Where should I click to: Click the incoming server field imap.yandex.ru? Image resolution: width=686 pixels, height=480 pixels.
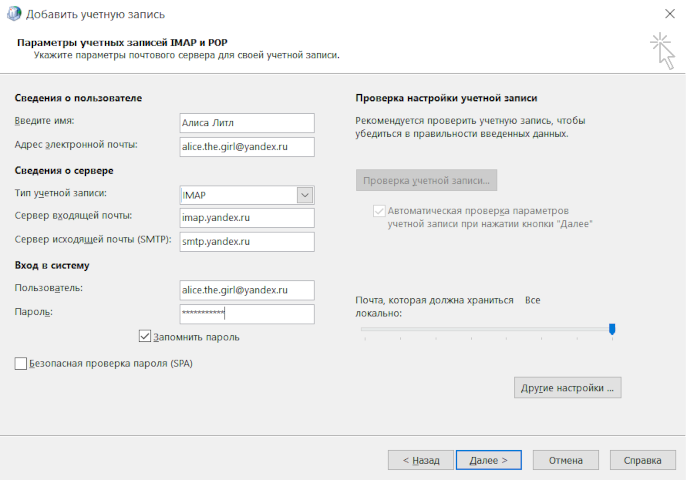[245, 218]
